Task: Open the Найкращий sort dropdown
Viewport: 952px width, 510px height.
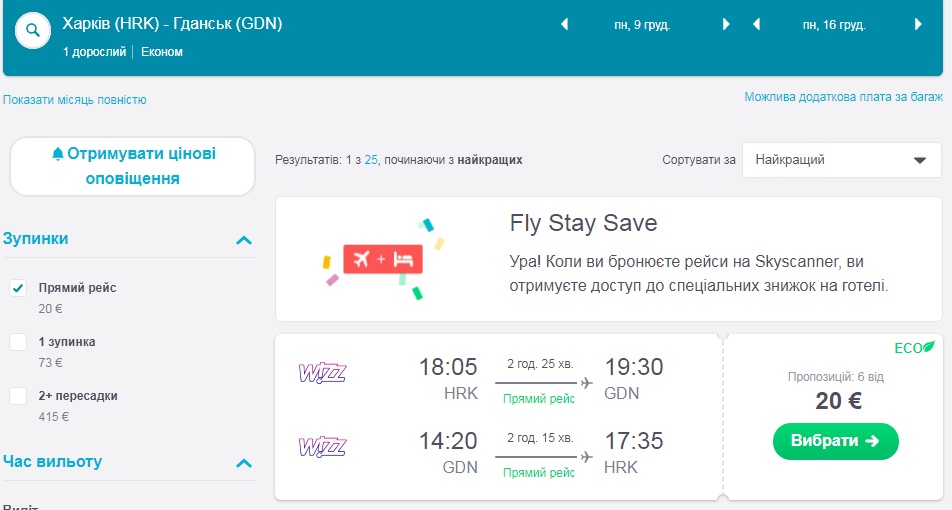Action: 841,160
